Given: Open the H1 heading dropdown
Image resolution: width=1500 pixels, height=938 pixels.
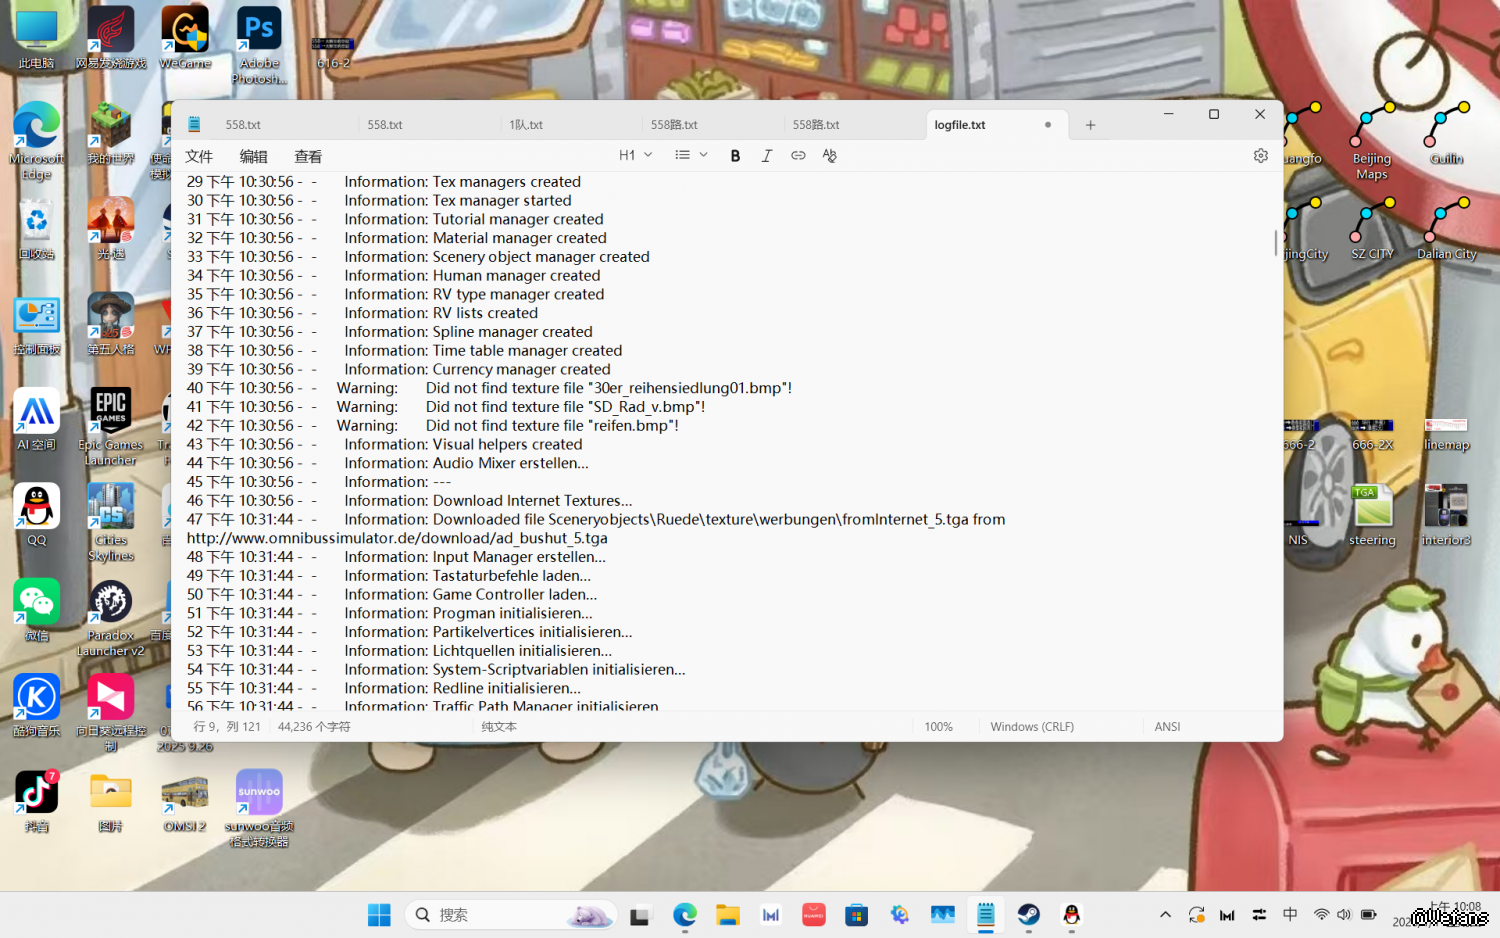Looking at the screenshot, I should (x=635, y=156).
